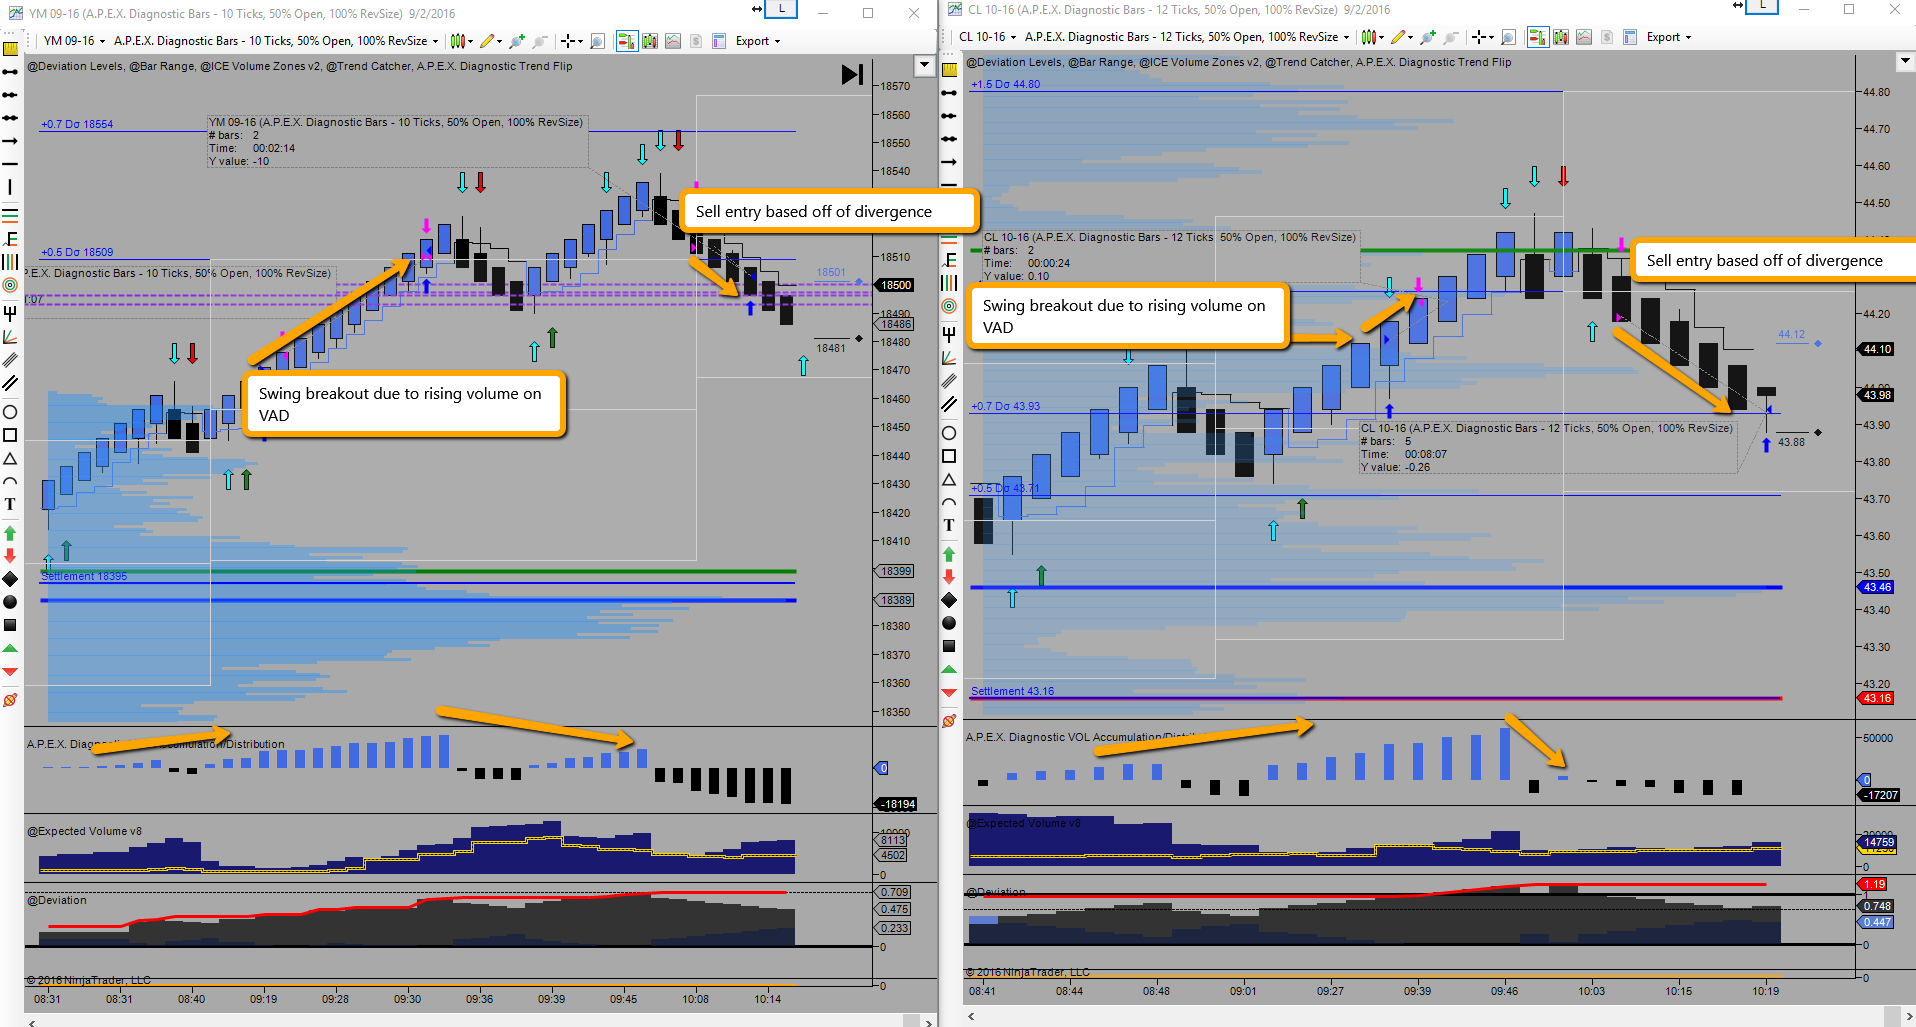
Task: Open A.P.E.X. Diagnostic Bars 12 Ticks dropdown
Action: coord(1187,37)
